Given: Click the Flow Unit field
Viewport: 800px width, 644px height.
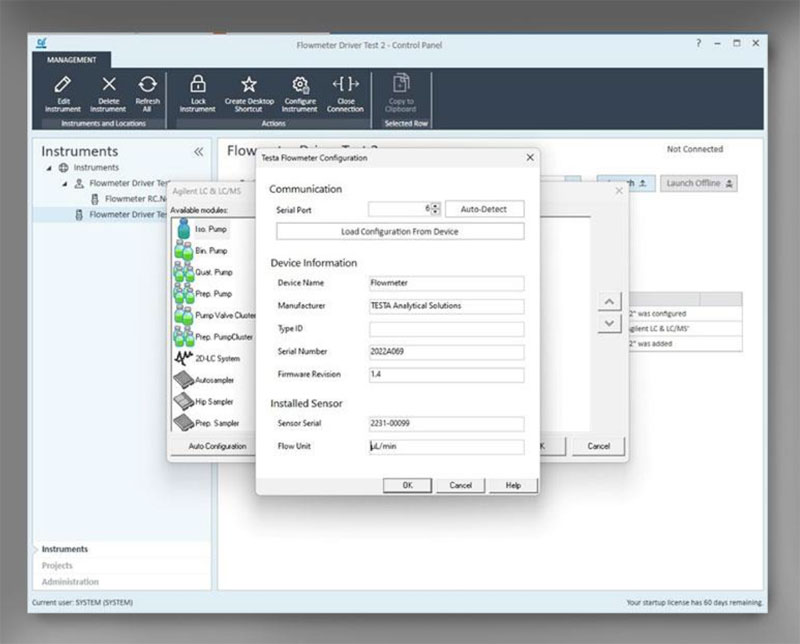Looking at the screenshot, I should click(446, 447).
